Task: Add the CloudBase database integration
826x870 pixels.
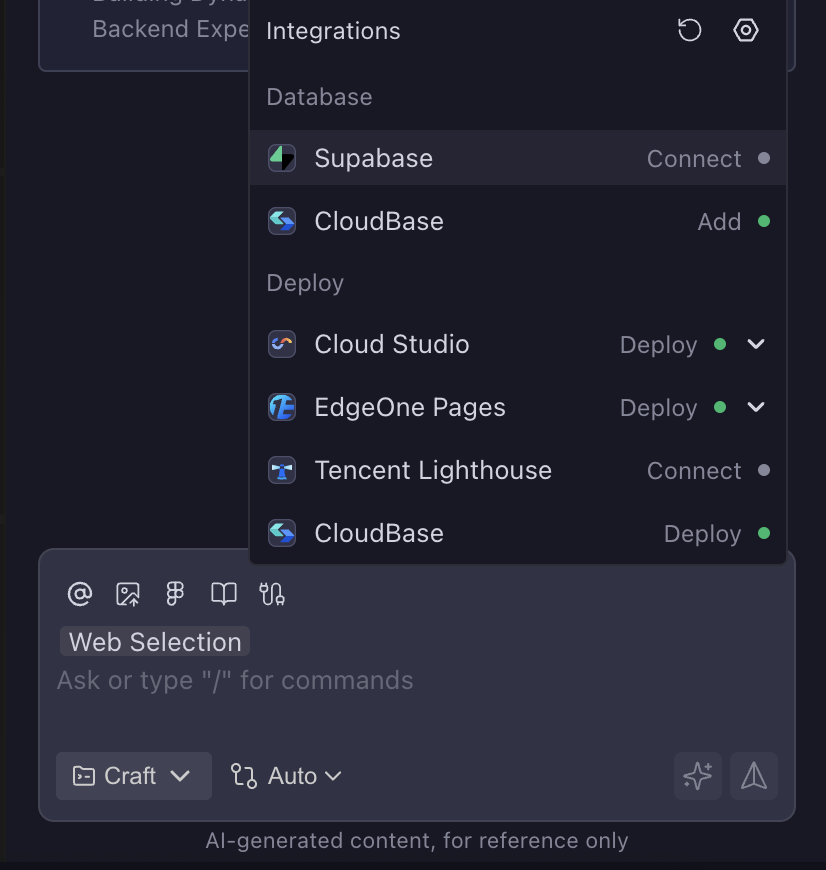Action: (719, 222)
